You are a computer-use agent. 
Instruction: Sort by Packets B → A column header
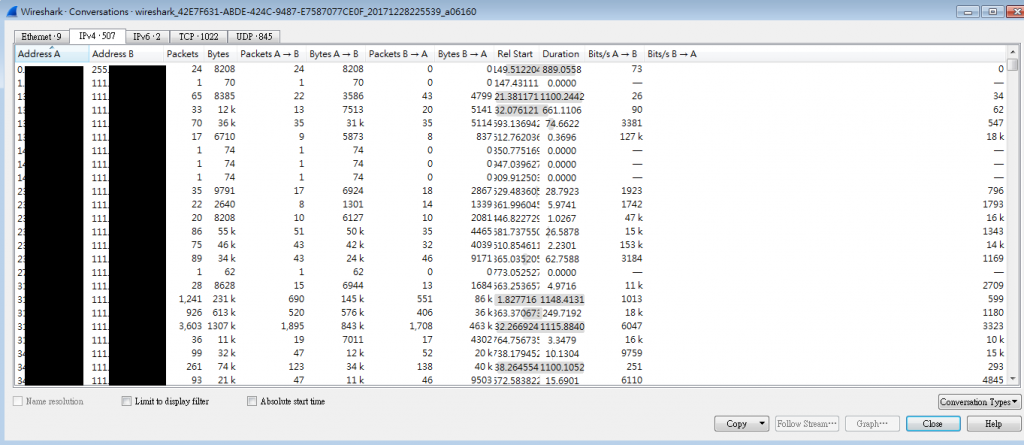tap(399, 54)
